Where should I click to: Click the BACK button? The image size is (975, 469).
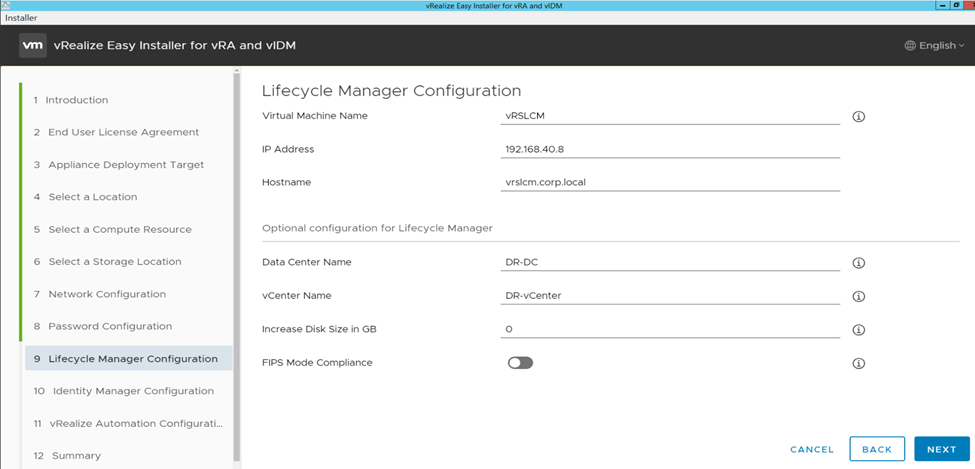[x=877, y=449]
